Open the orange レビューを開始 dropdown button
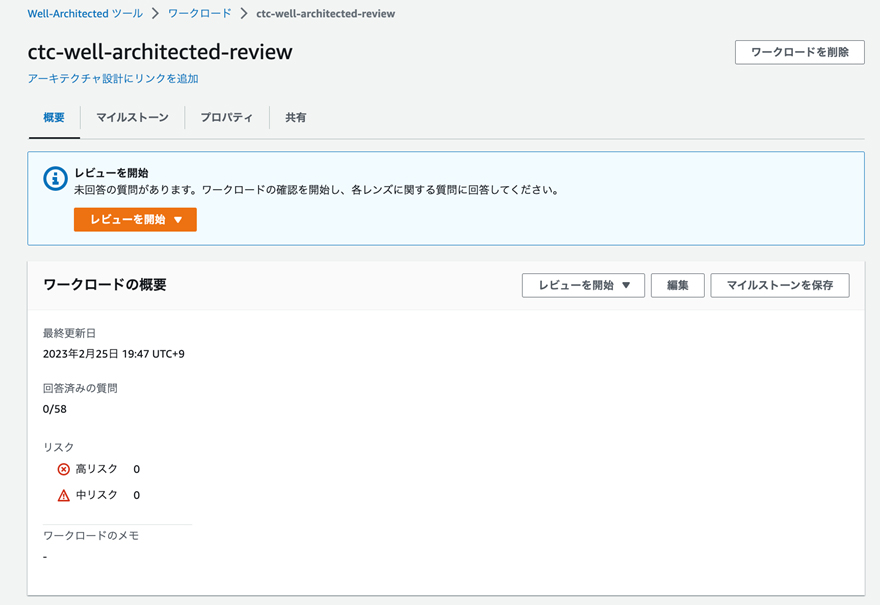Image resolution: width=880 pixels, height=605 pixels. pyautogui.click(x=135, y=219)
